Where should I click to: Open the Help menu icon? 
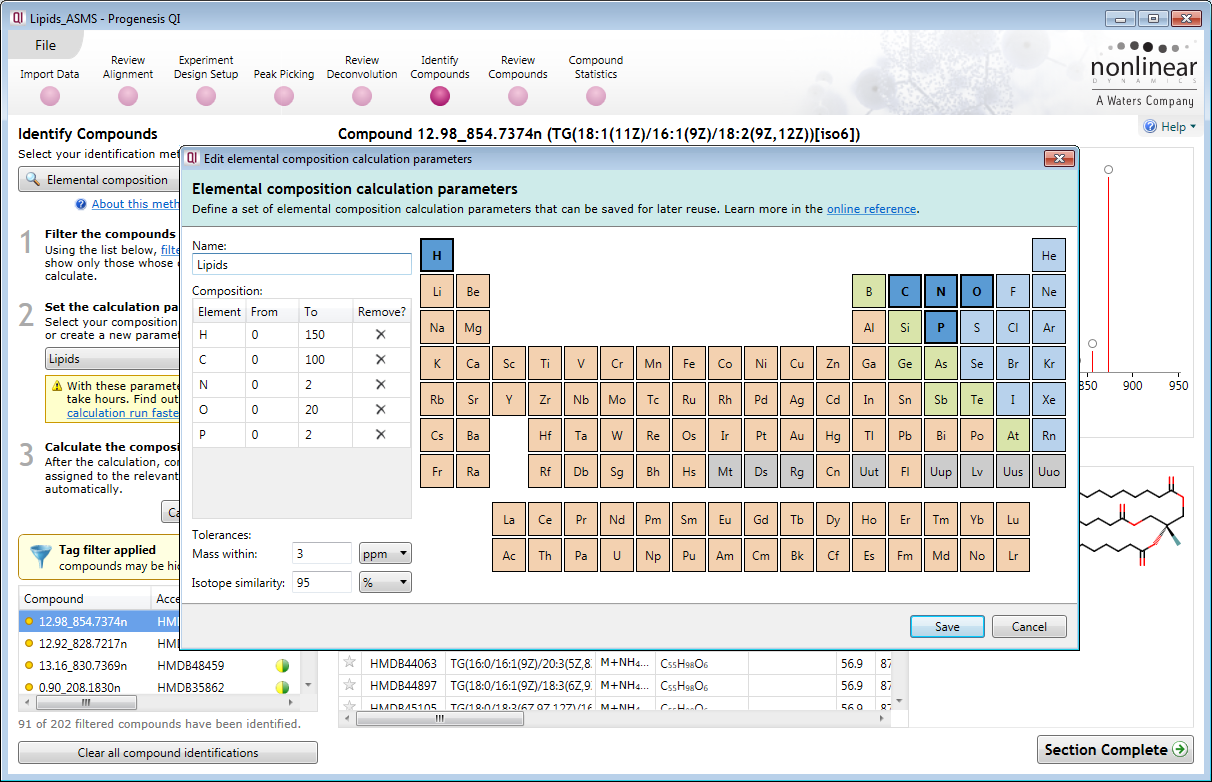click(x=1150, y=127)
